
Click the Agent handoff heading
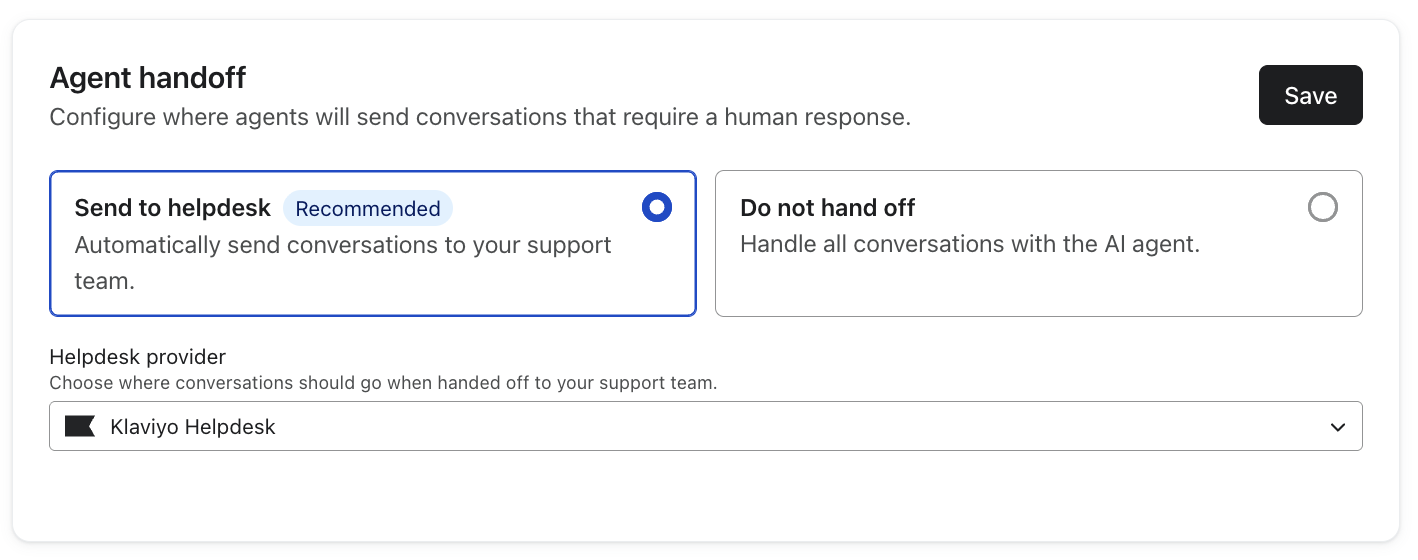(148, 77)
